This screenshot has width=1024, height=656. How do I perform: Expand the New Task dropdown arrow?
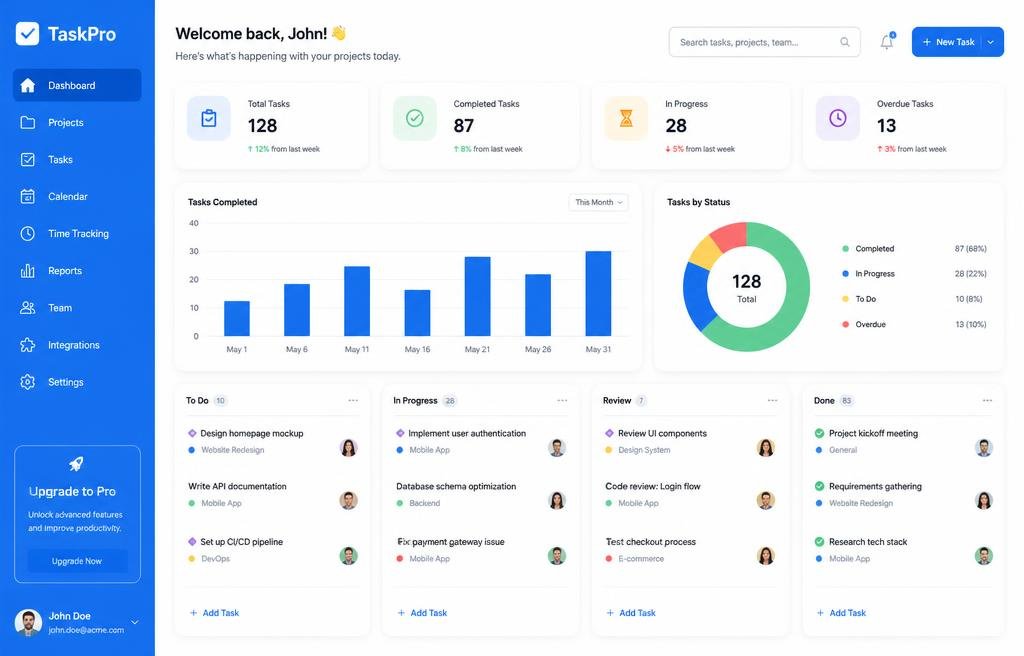point(991,42)
